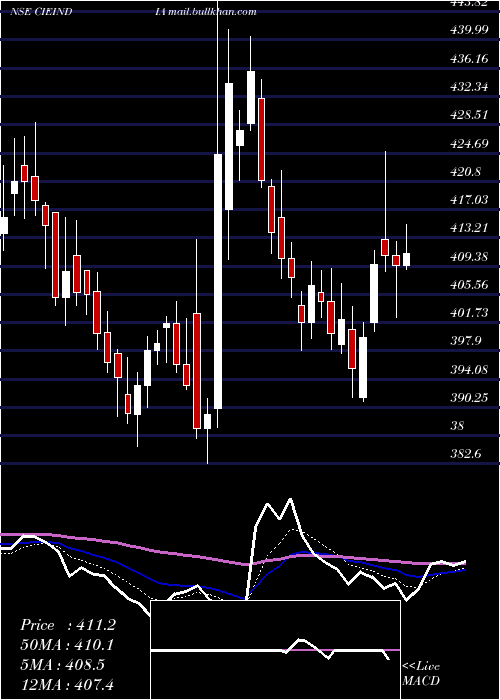The image size is (500, 700).
Task: Click the 382.6 price axis label
Action: pos(465,454)
